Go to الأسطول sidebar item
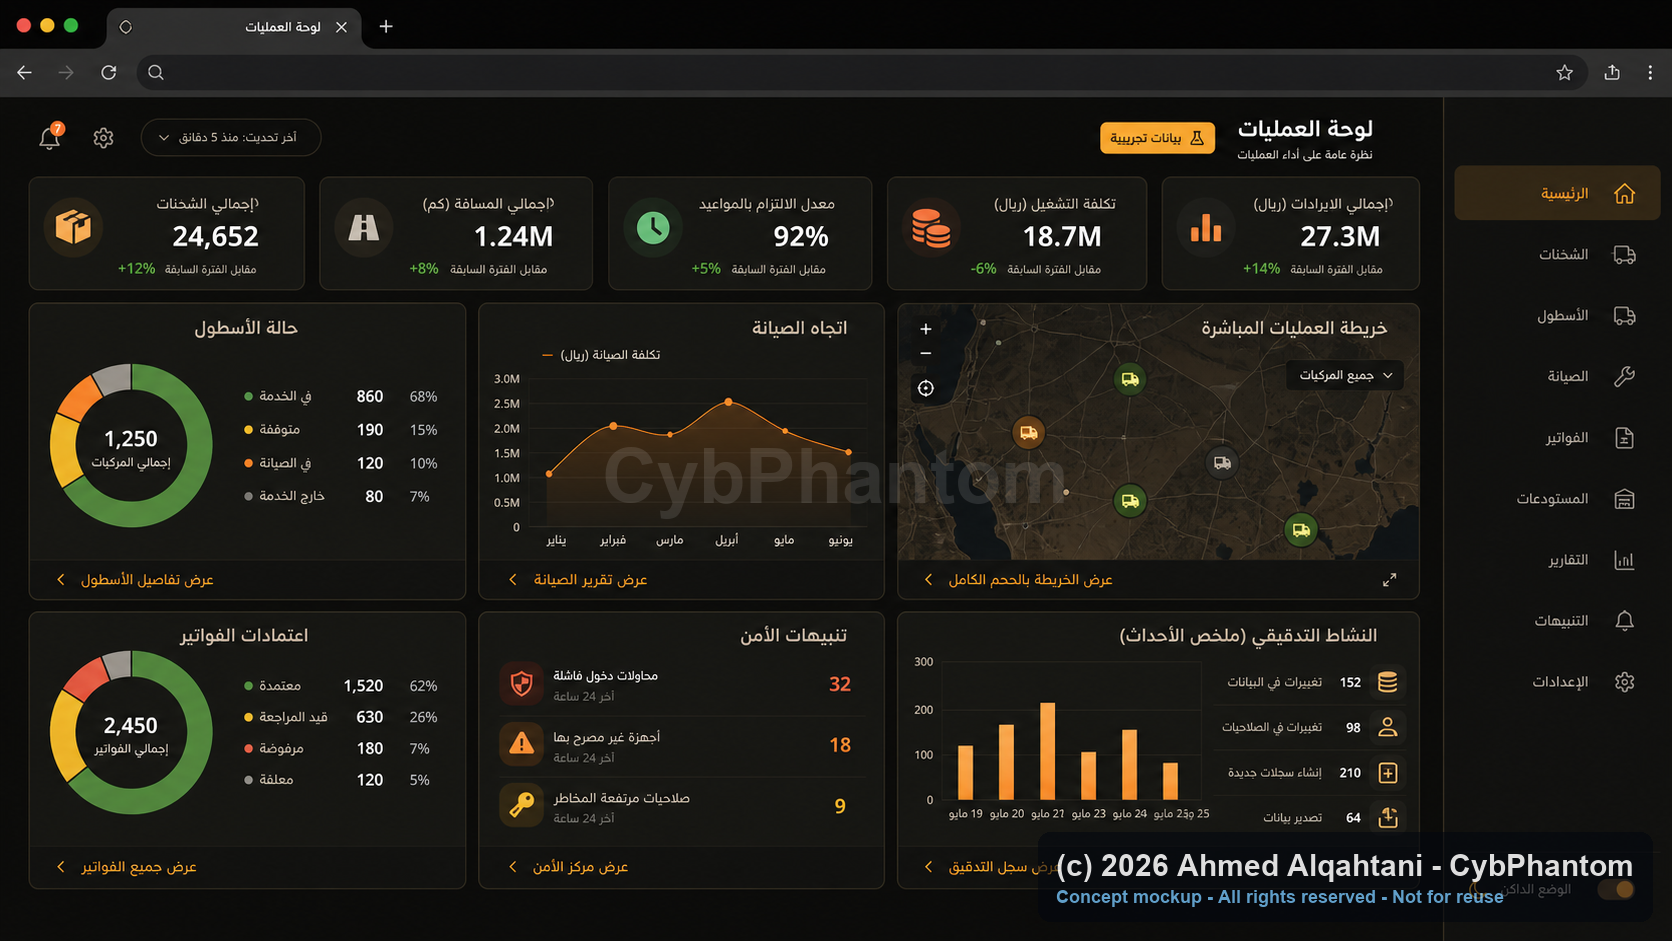 (1556, 315)
